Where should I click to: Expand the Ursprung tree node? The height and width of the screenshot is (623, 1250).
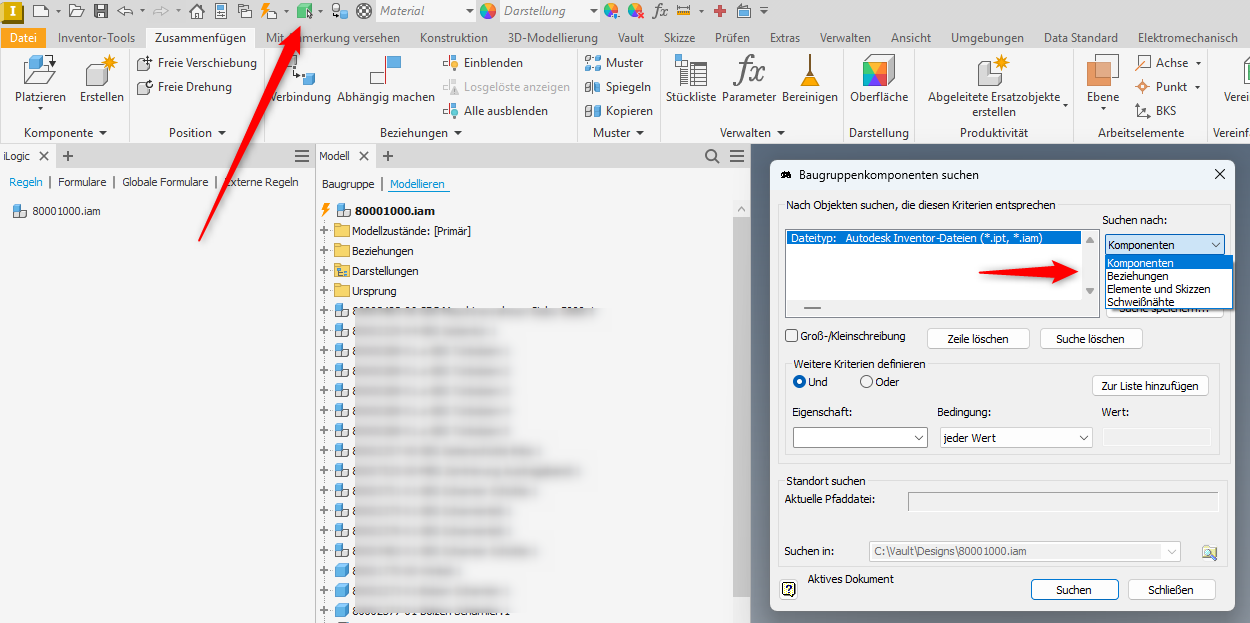pos(324,291)
